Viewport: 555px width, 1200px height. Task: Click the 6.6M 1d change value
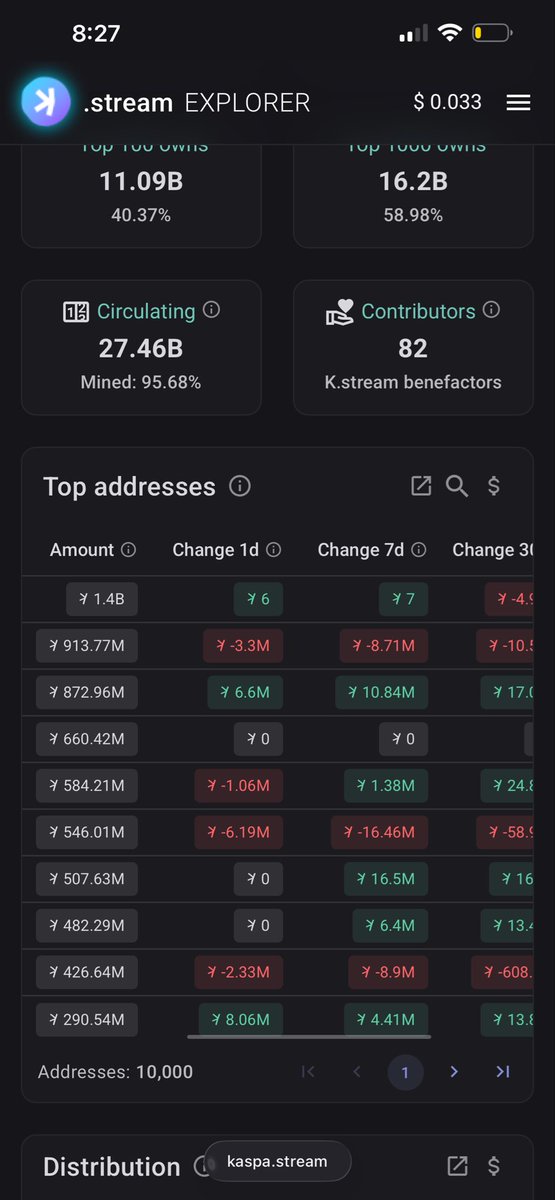point(245,692)
